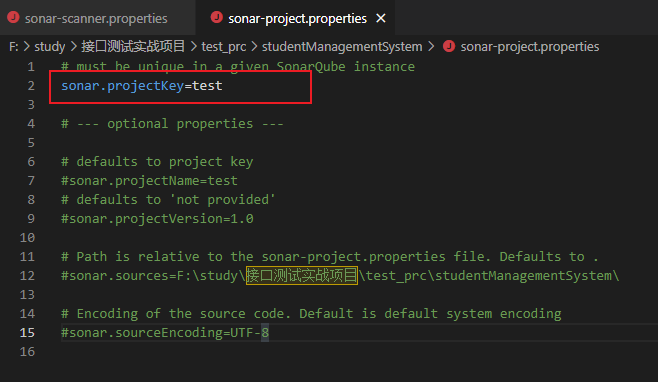658x382 pixels.
Task: Click the chevron after studentManagementSystem in the breadcrumb
Action: tap(431, 46)
